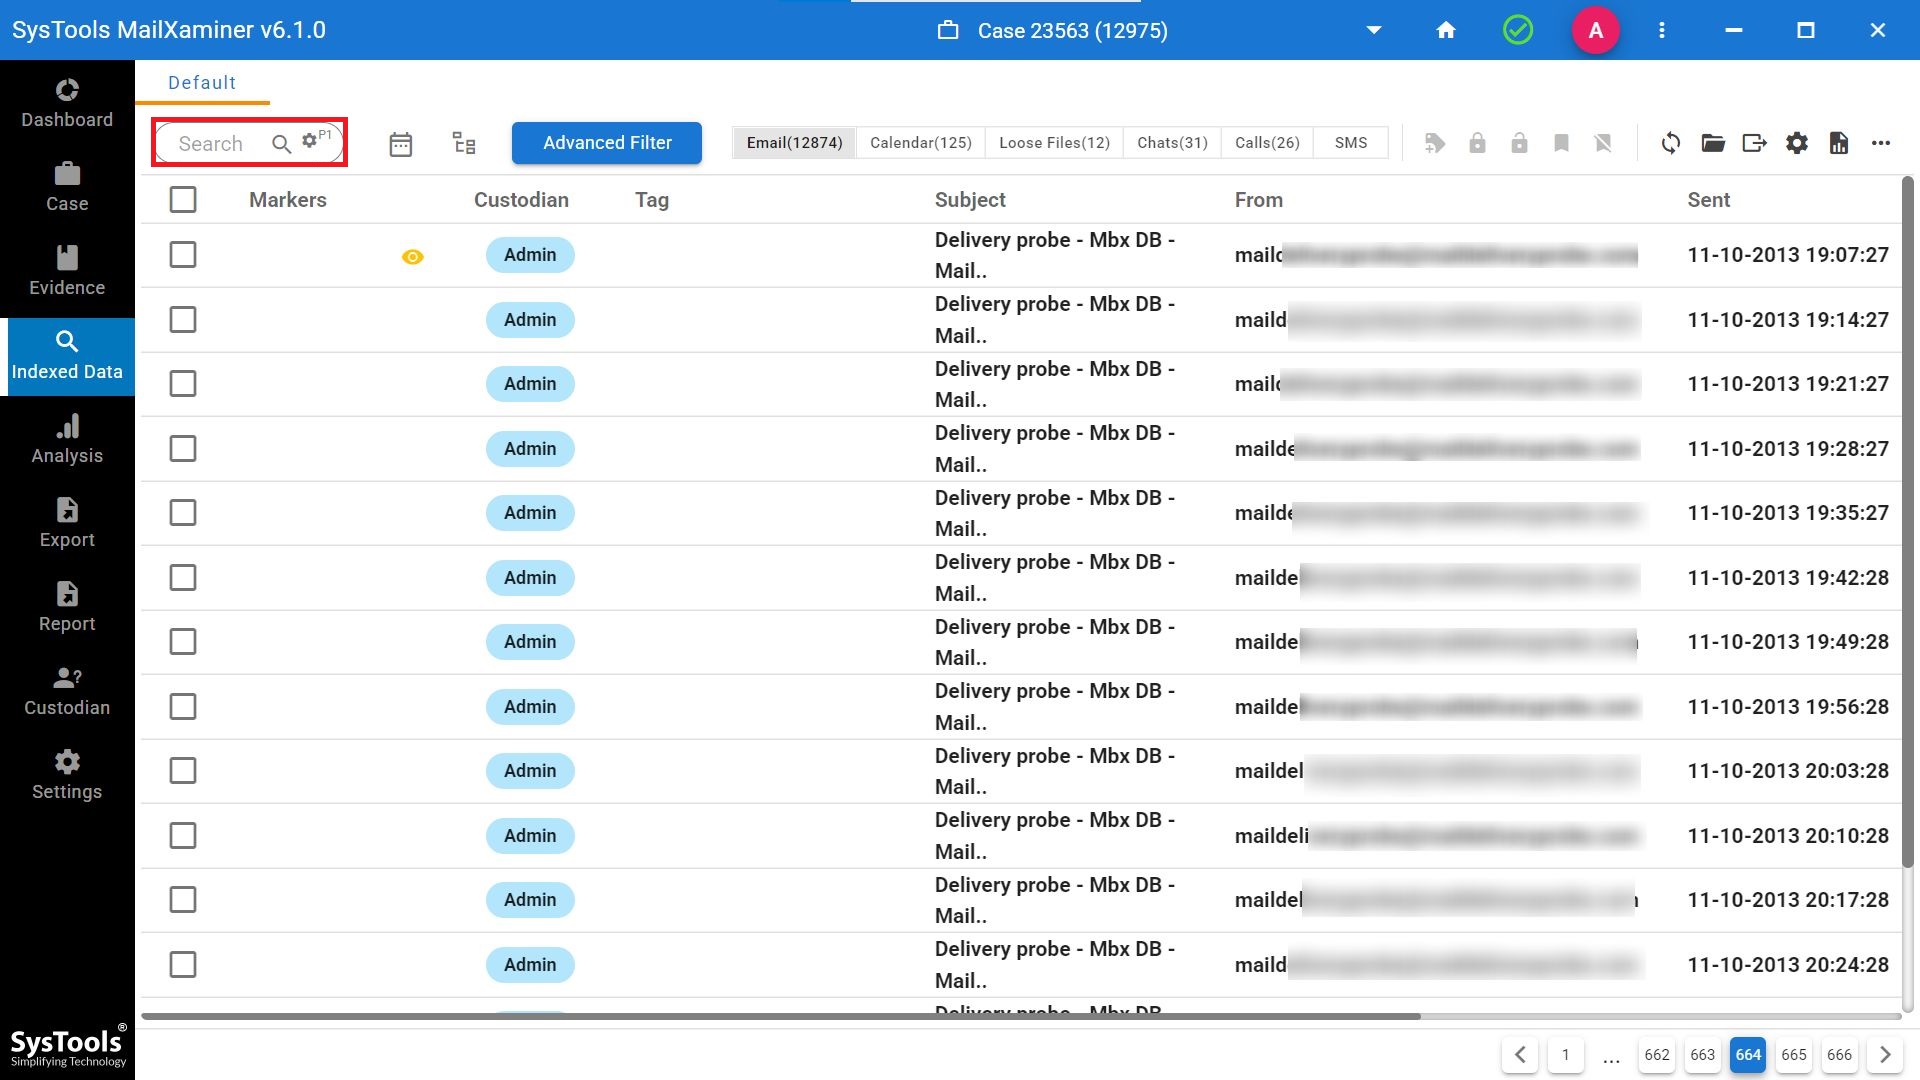Click Admin custodian tag at 20:24:28 row
Screen dimensions: 1920x1080
point(530,965)
